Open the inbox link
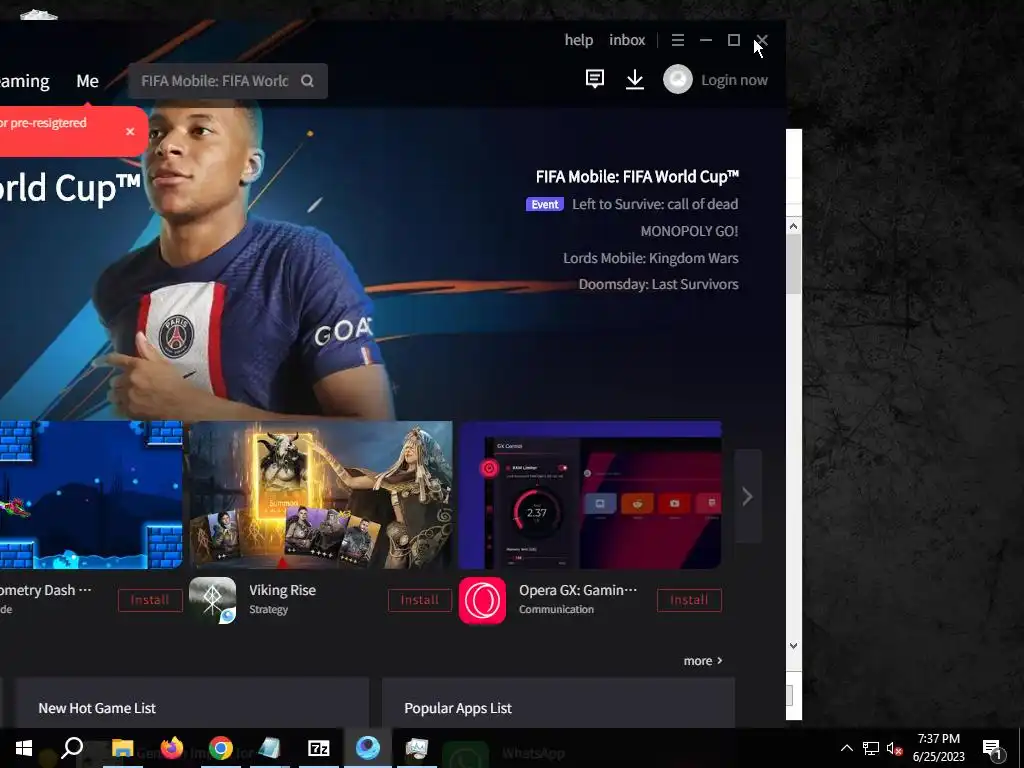Screen dimensions: 1024x768 tap(627, 40)
